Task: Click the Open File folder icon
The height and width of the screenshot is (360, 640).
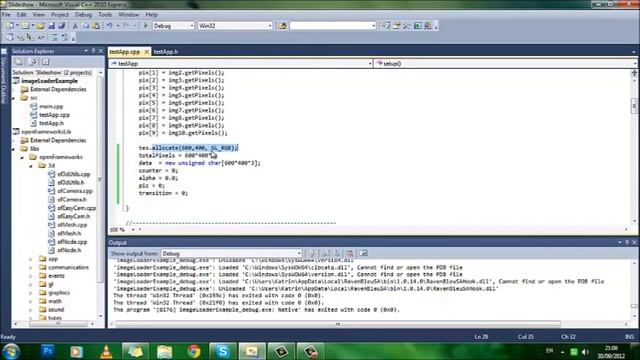Action: [40, 26]
